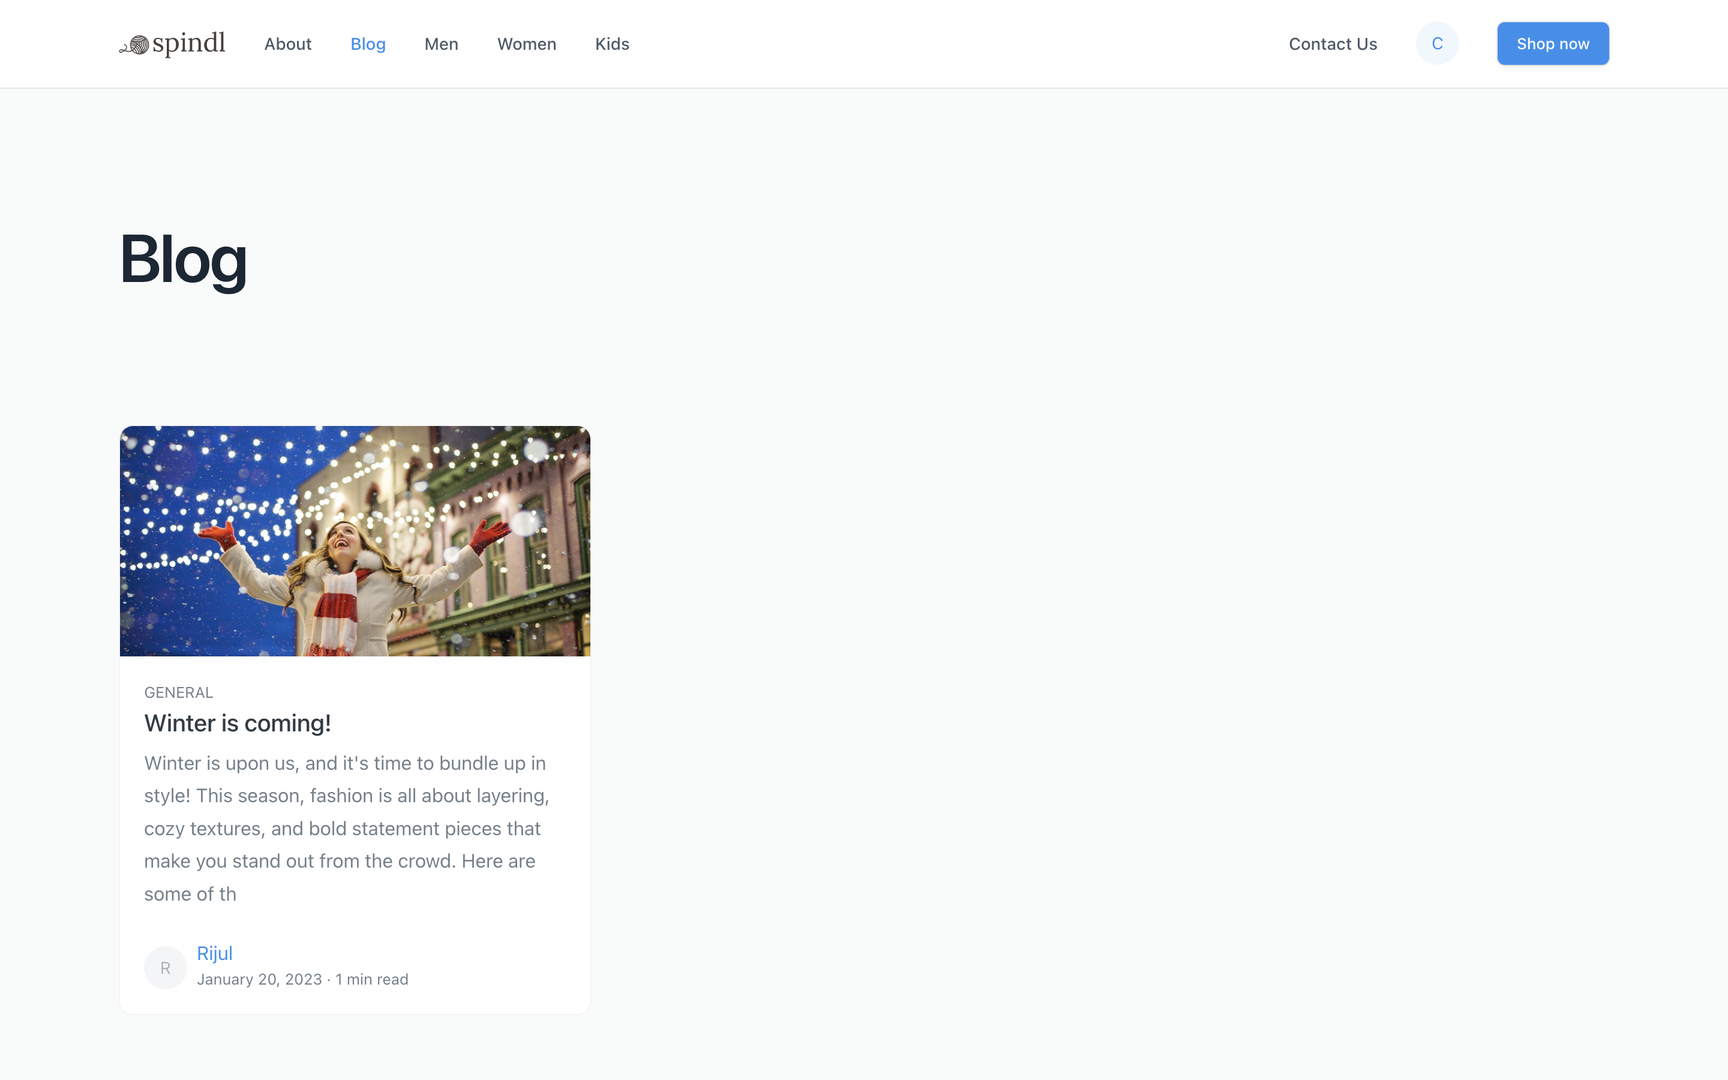Click the author name Rijul
The image size is (1728, 1080).
click(x=215, y=953)
